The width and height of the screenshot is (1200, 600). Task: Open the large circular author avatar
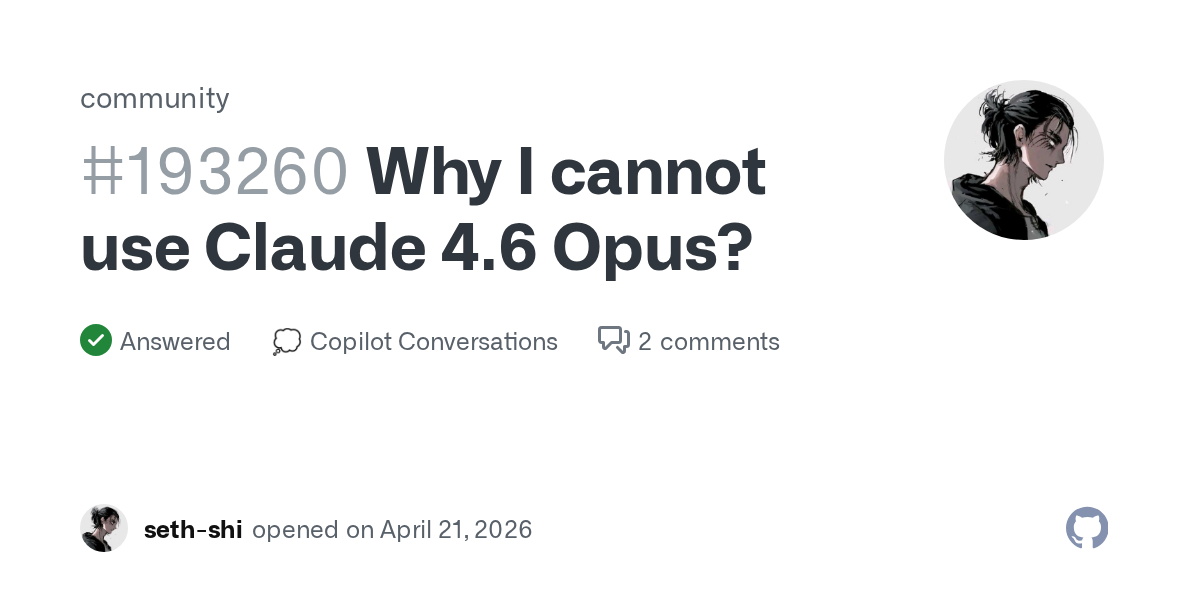coord(1023,160)
